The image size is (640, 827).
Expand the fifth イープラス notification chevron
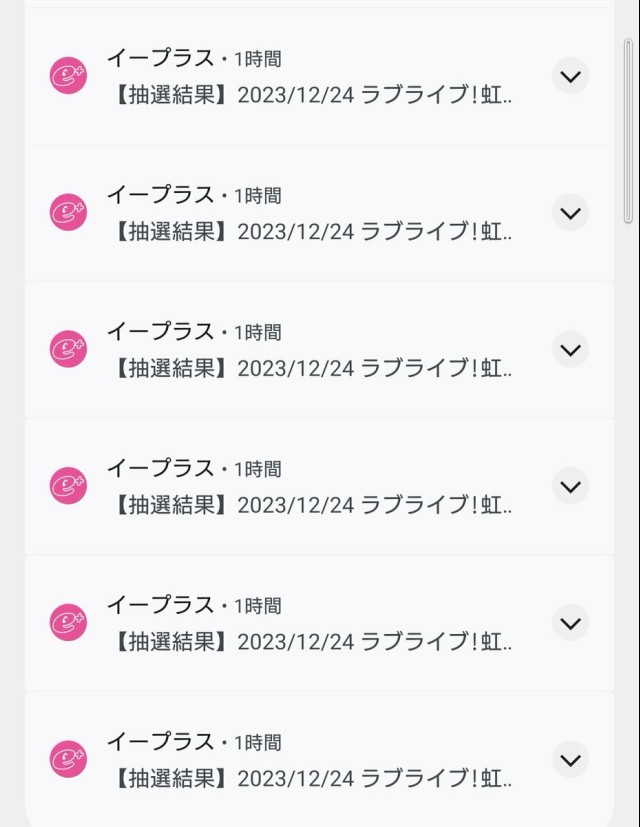(x=570, y=623)
